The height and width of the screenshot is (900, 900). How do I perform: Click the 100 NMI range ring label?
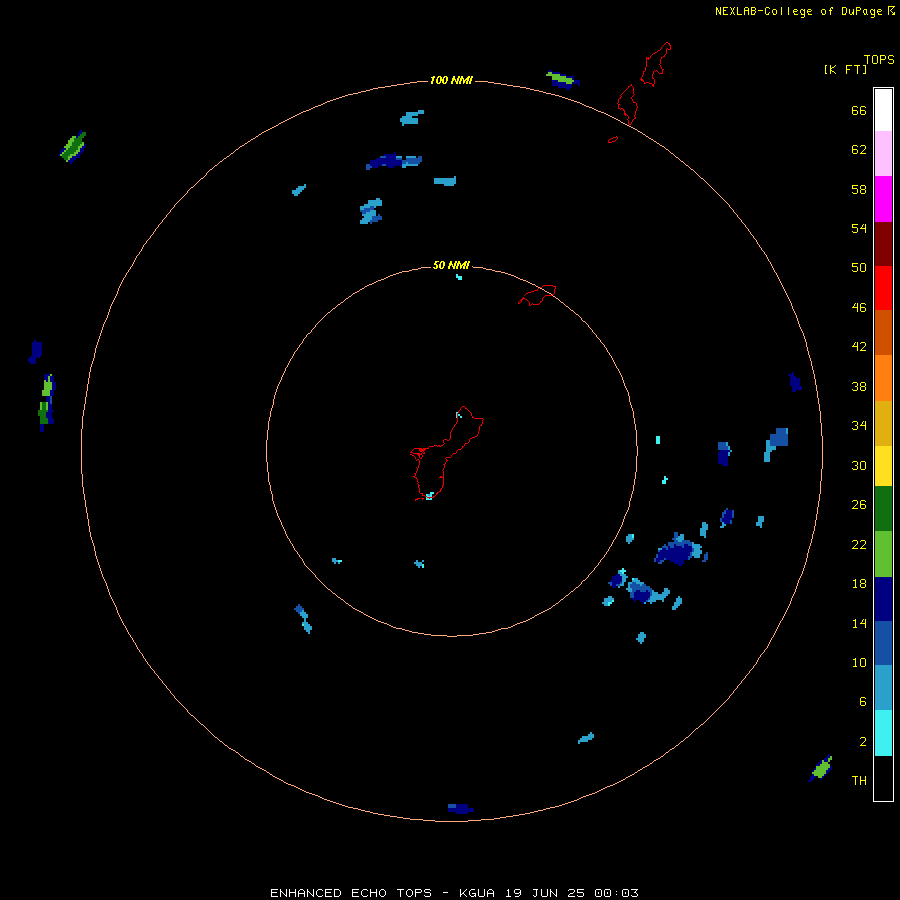point(451,80)
